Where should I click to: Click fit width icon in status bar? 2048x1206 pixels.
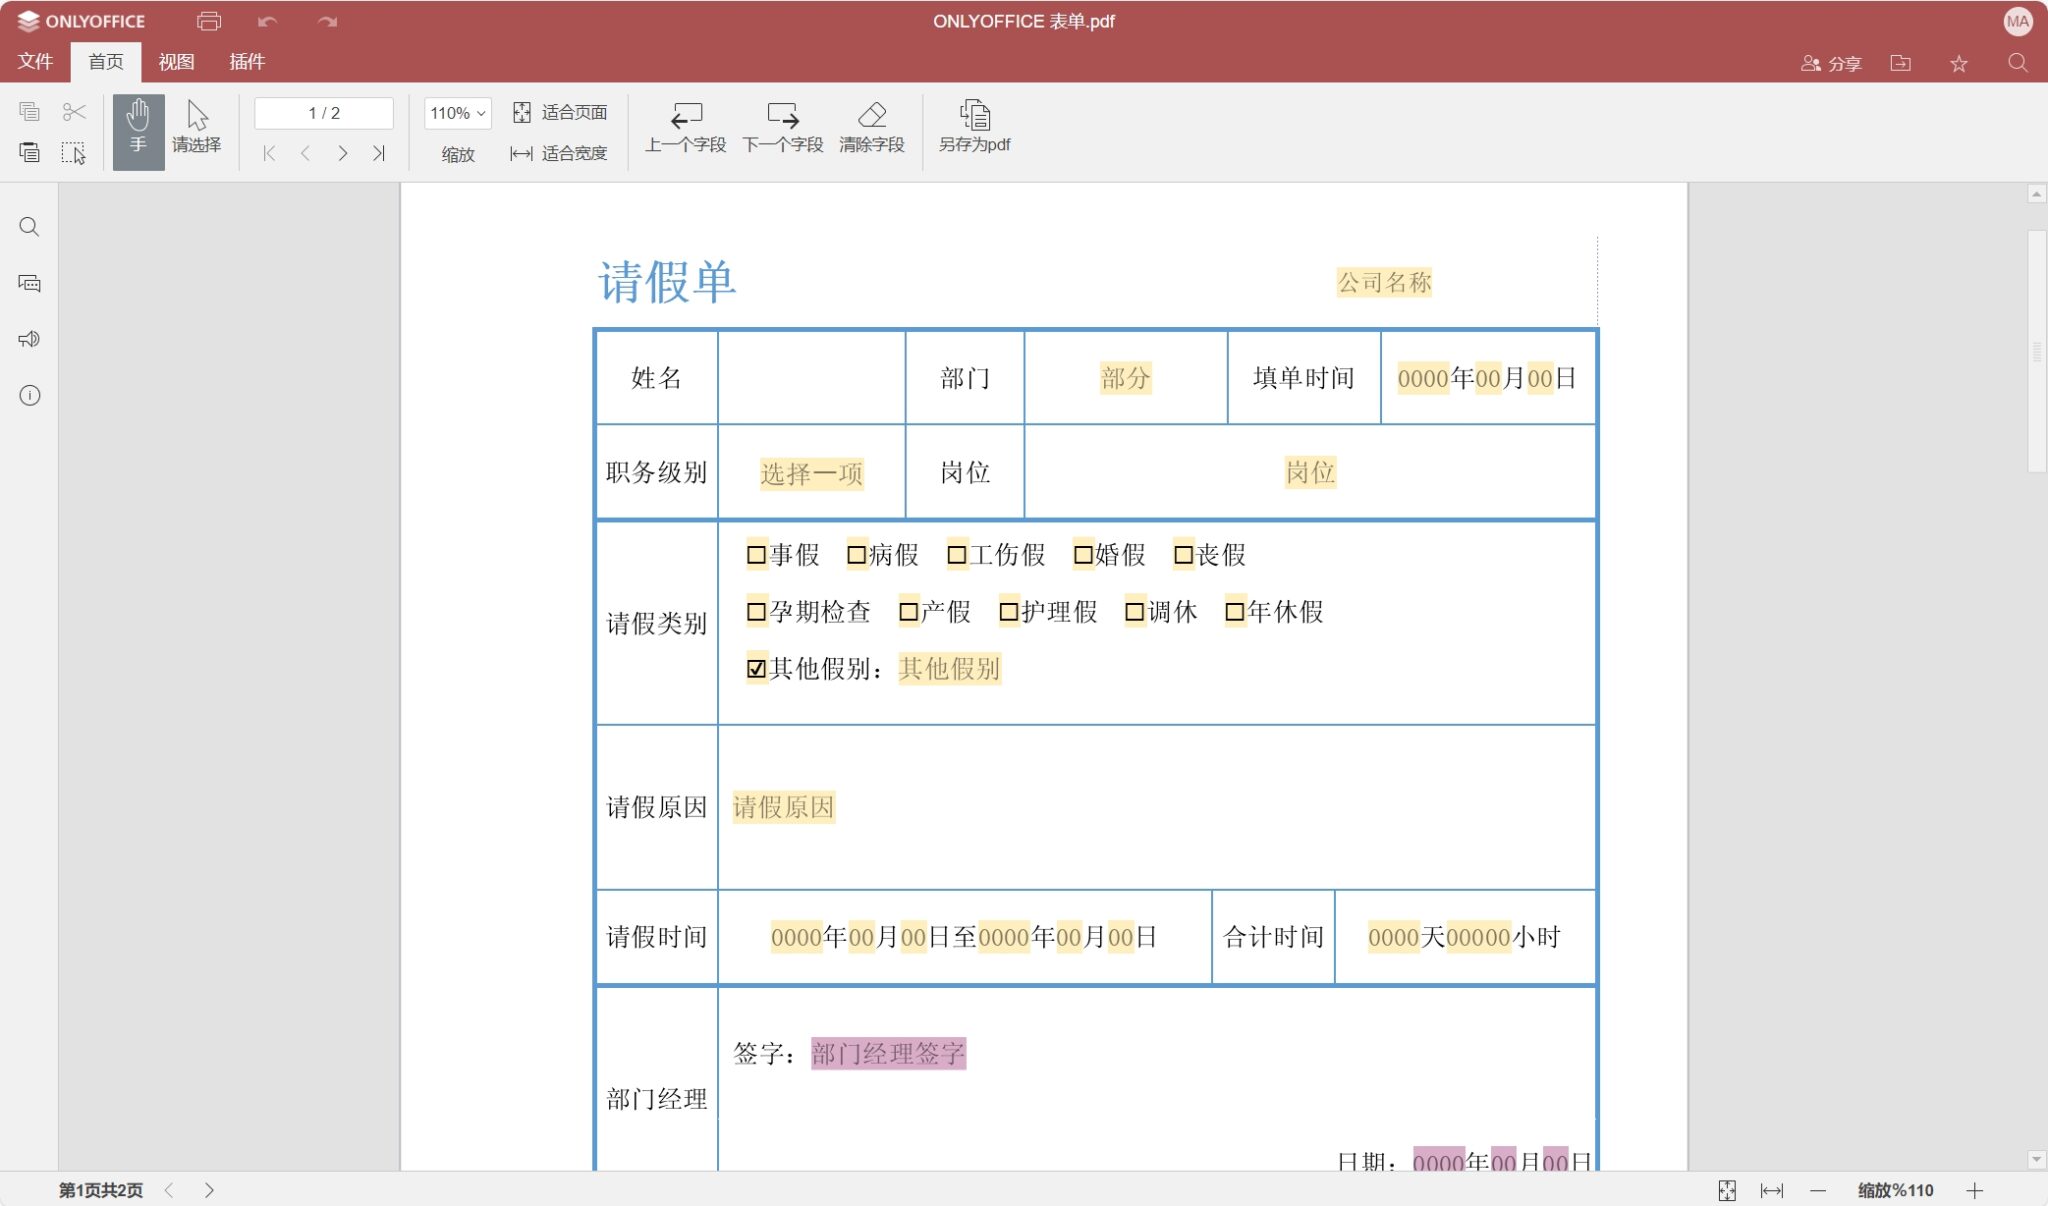[x=1772, y=1190]
